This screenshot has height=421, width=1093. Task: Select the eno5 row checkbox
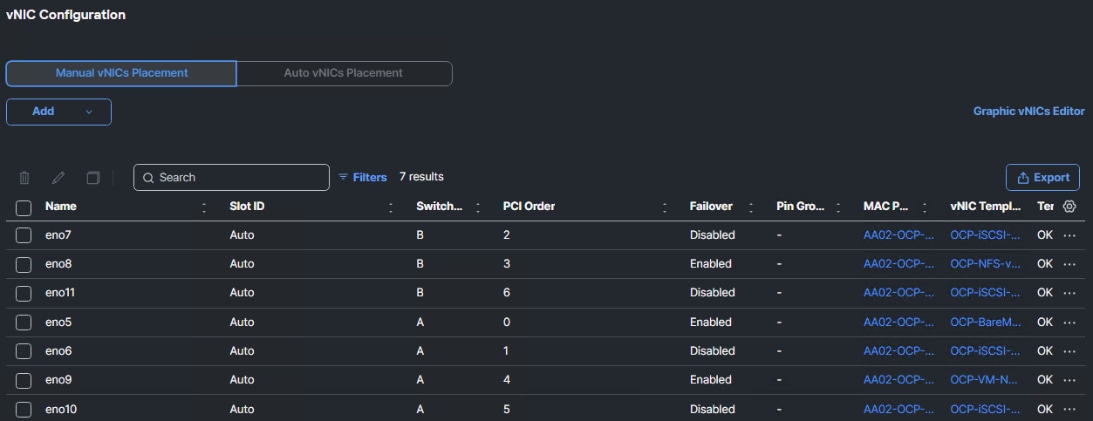pyautogui.click(x=24, y=322)
